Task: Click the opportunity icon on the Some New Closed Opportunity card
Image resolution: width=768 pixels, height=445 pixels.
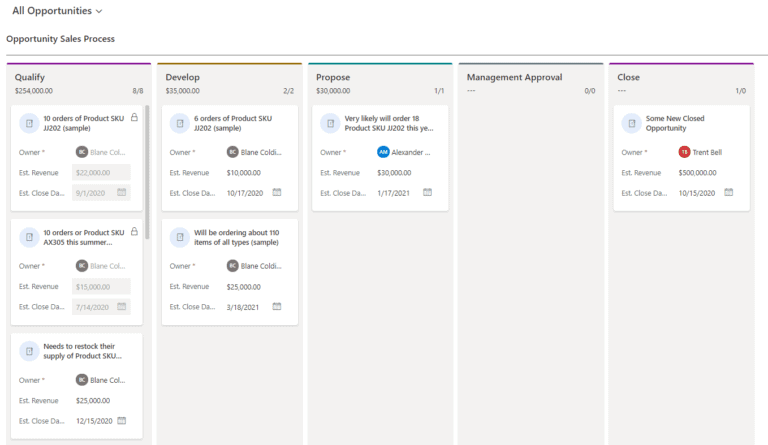Action: click(631, 123)
